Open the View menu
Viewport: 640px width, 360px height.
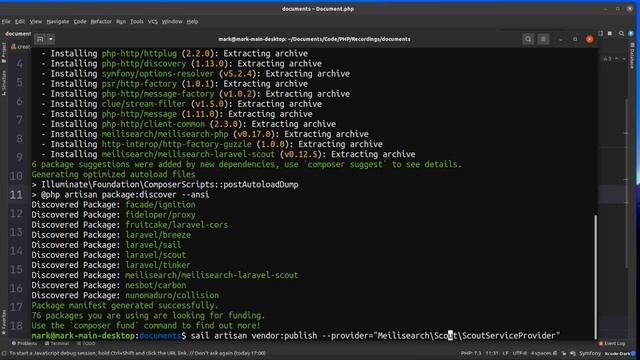tap(36, 22)
